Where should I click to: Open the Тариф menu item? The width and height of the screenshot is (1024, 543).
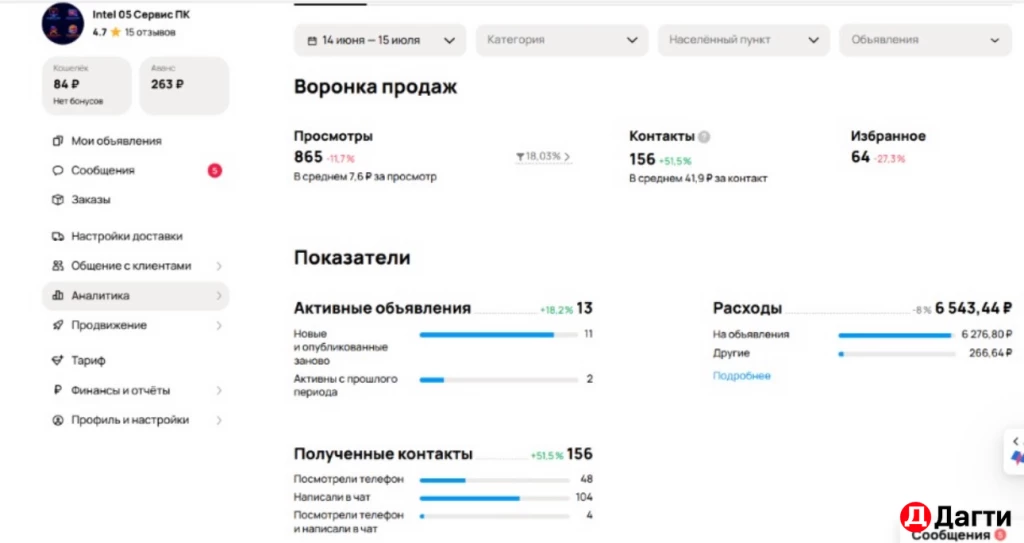(88, 360)
